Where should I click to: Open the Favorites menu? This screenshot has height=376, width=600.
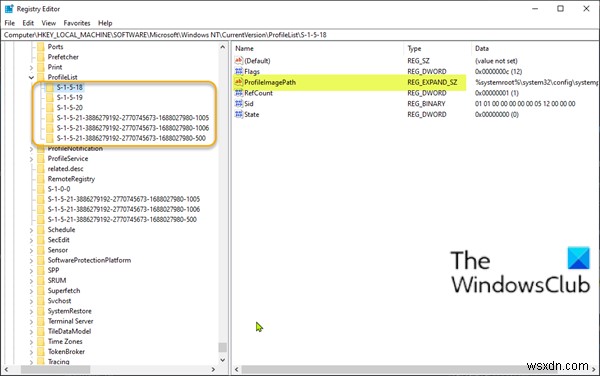tap(77, 23)
